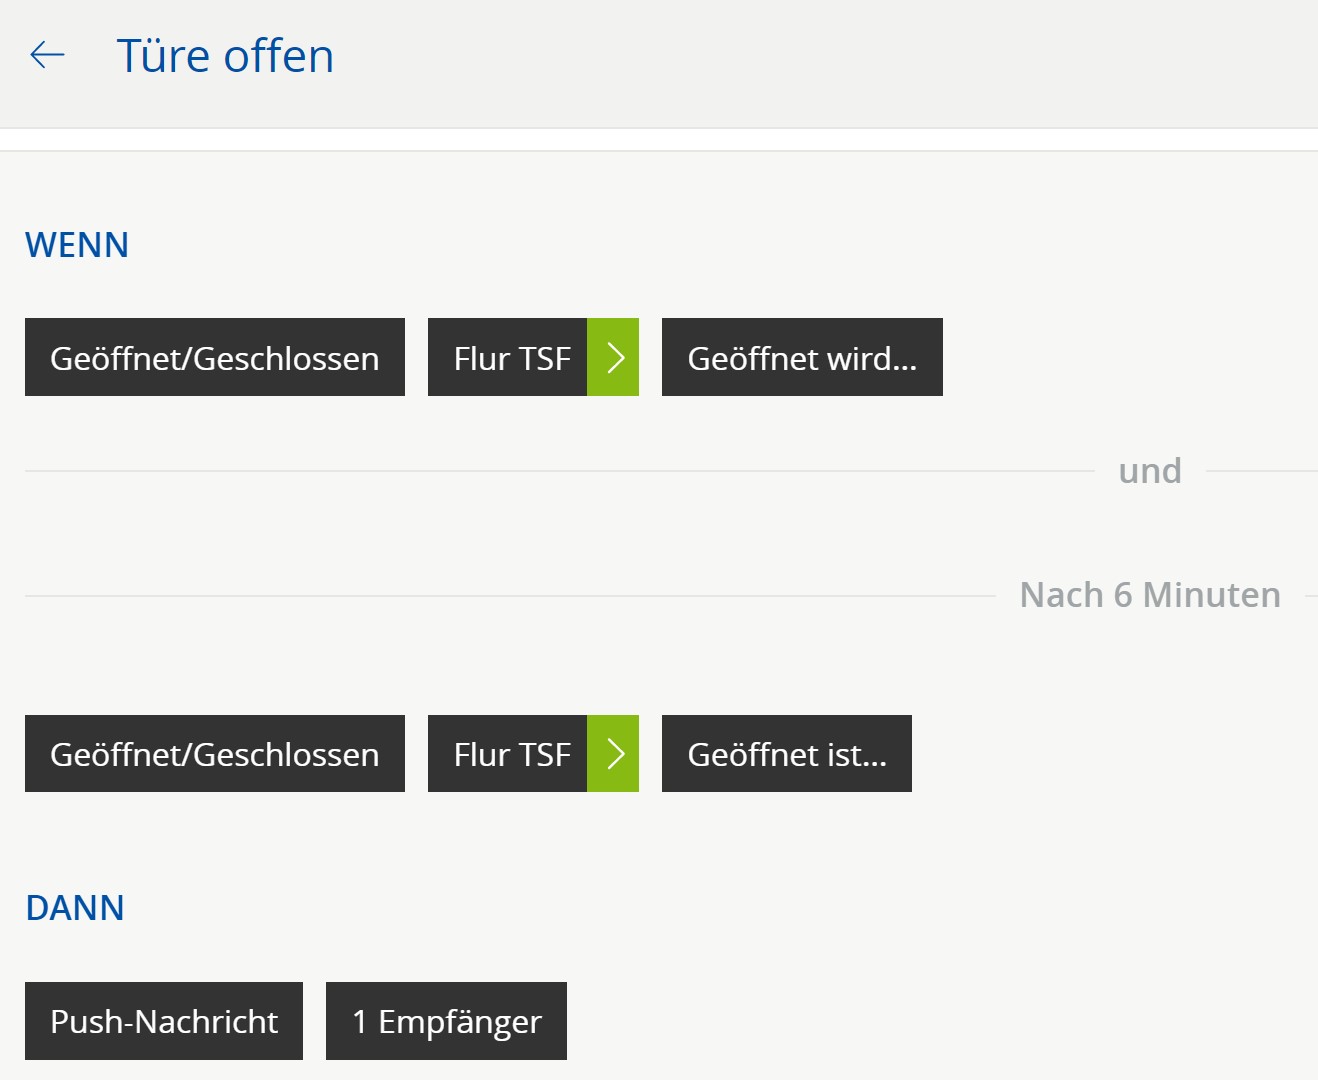The image size is (1318, 1080).
Task: Click the green chevron in the Geöffnet wird row
Action: point(613,357)
